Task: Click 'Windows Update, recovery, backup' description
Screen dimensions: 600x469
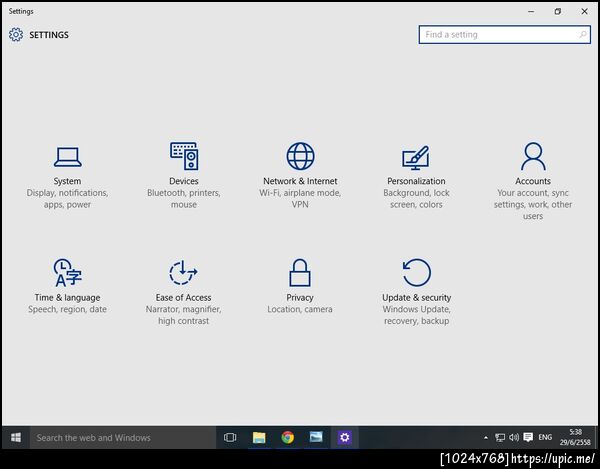Action: [x=416, y=315]
